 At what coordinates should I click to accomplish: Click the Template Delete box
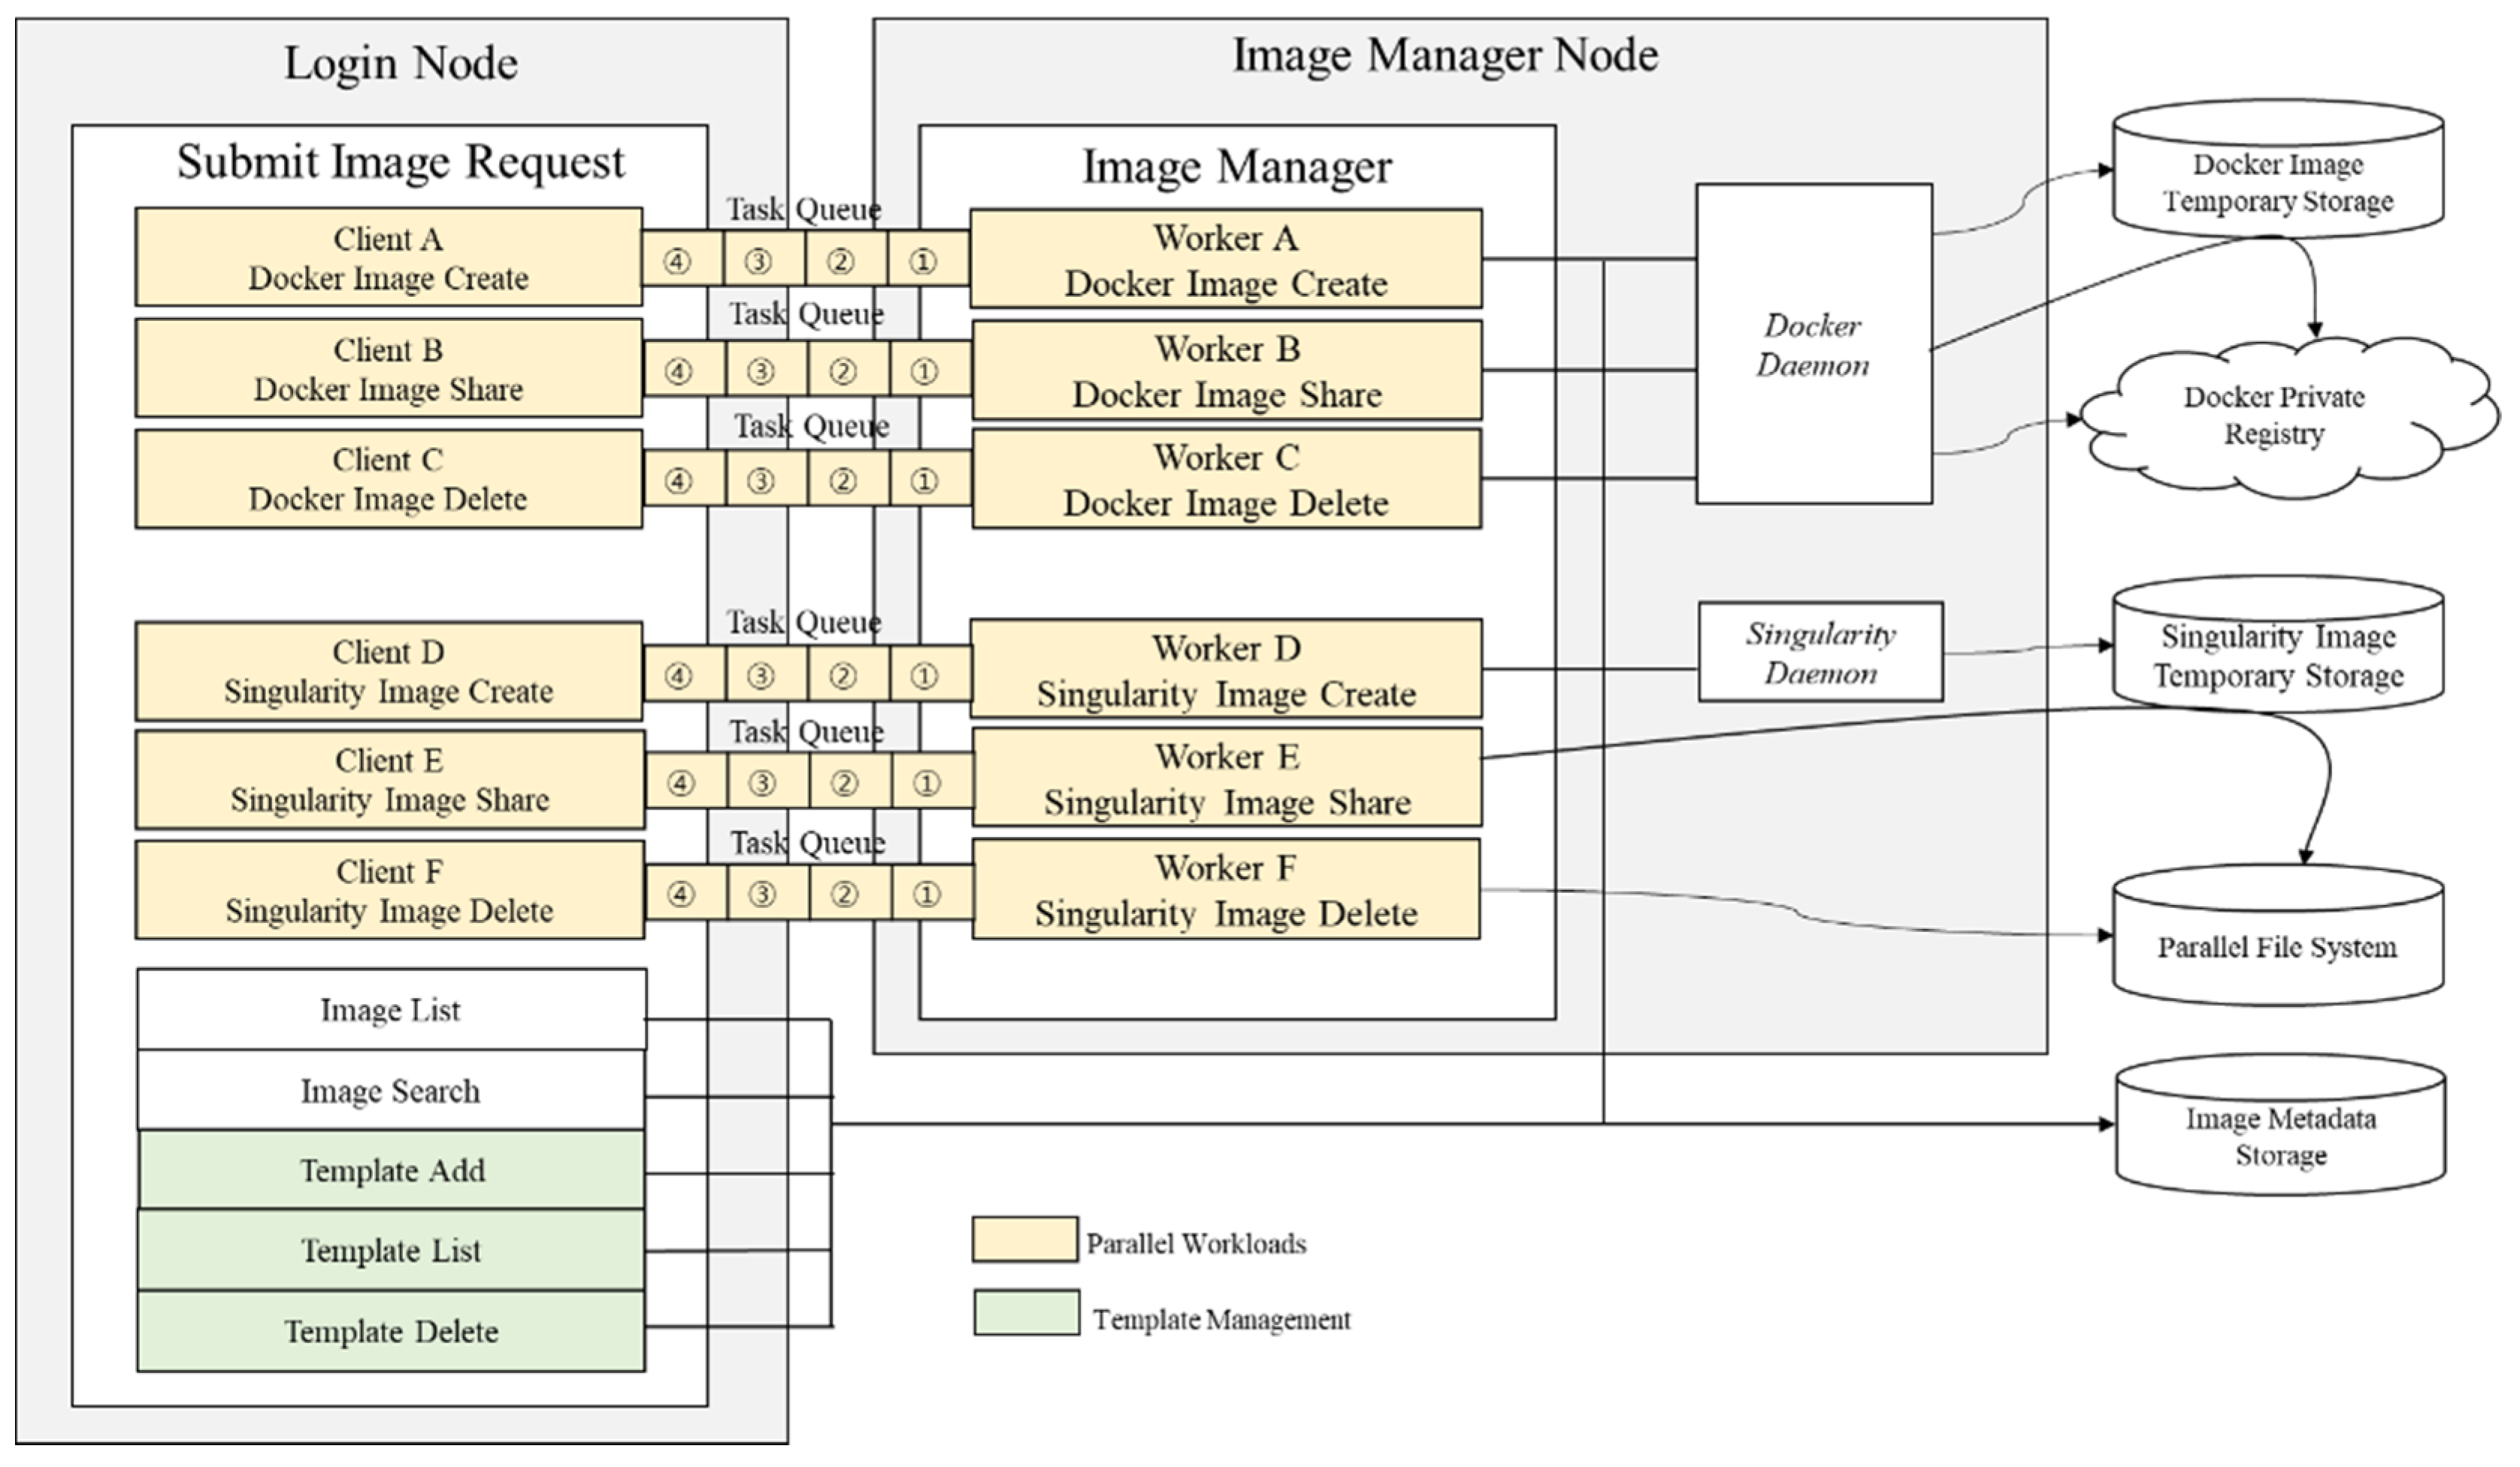click(391, 1331)
